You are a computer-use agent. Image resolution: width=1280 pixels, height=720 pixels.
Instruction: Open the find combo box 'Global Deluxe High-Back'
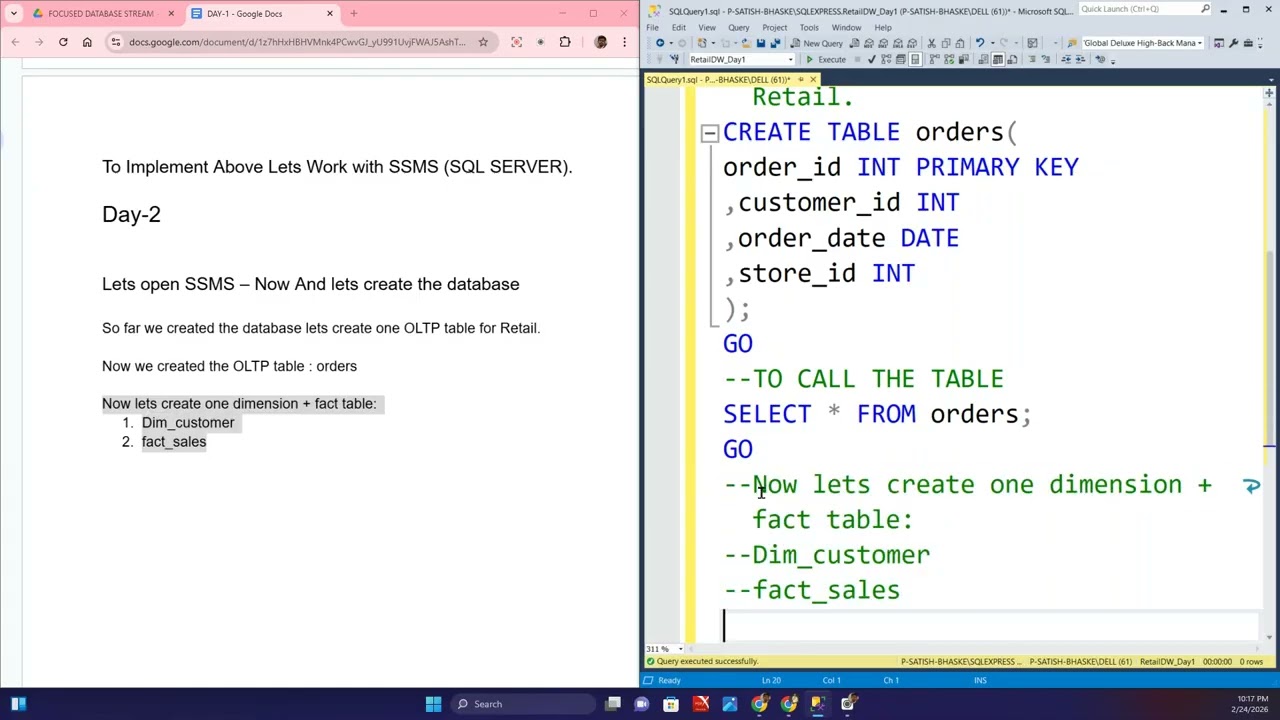pos(1143,43)
